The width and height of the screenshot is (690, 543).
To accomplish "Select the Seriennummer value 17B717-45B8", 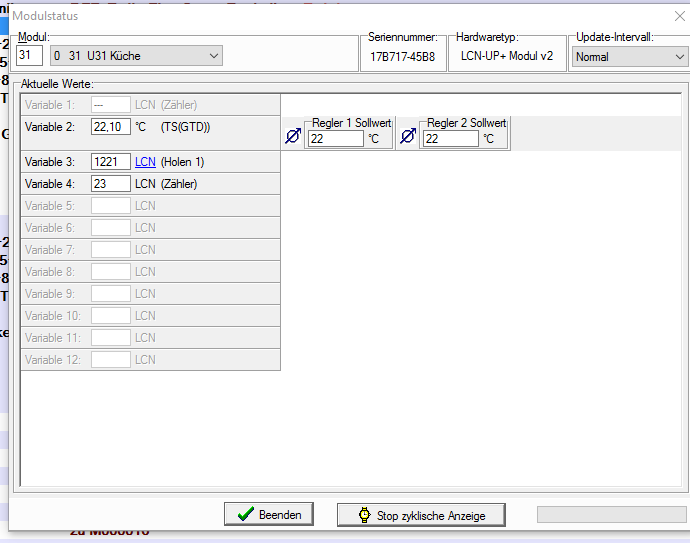I will point(402,57).
